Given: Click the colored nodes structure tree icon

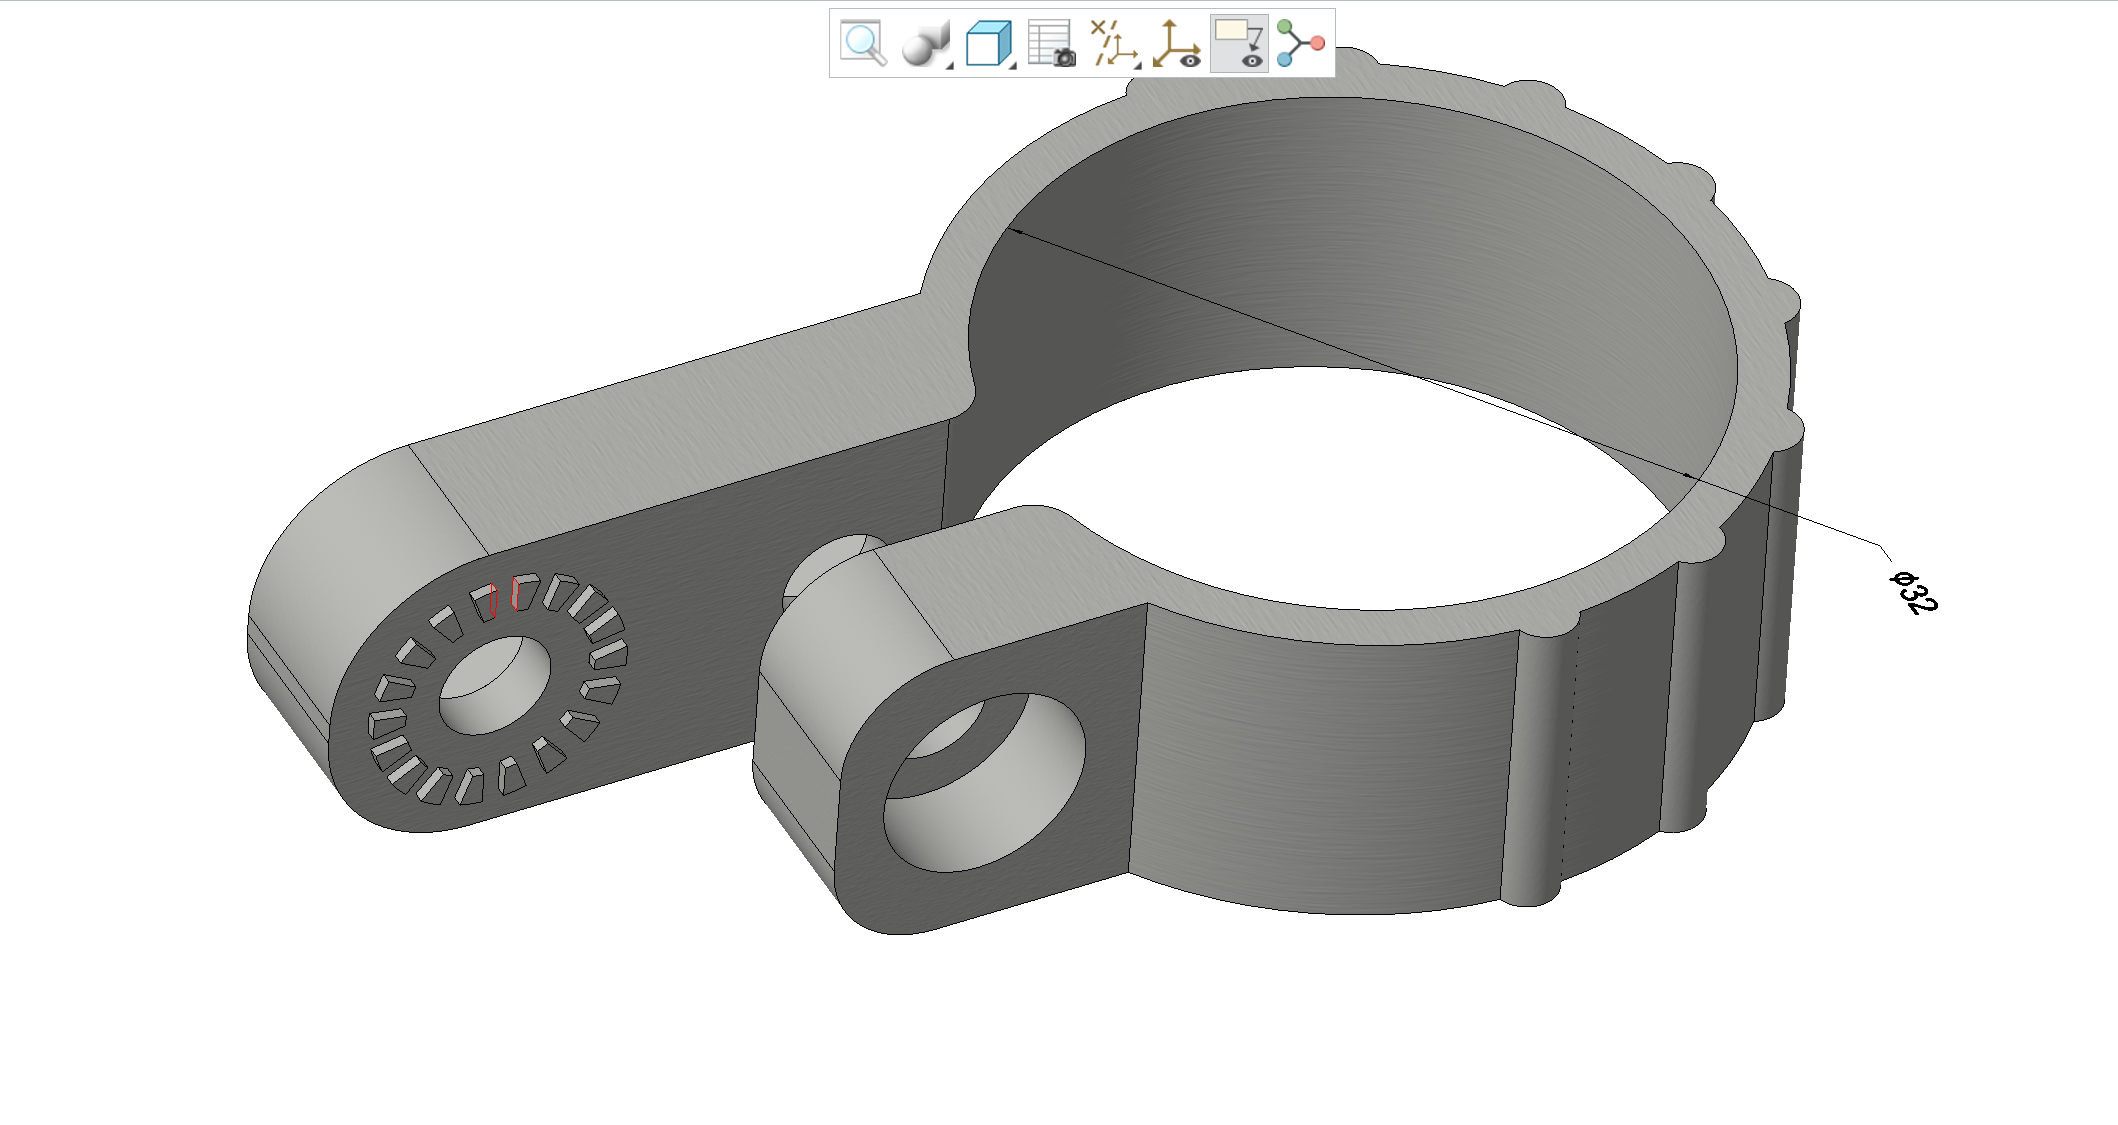Looking at the screenshot, I should pyautogui.click(x=1300, y=43).
